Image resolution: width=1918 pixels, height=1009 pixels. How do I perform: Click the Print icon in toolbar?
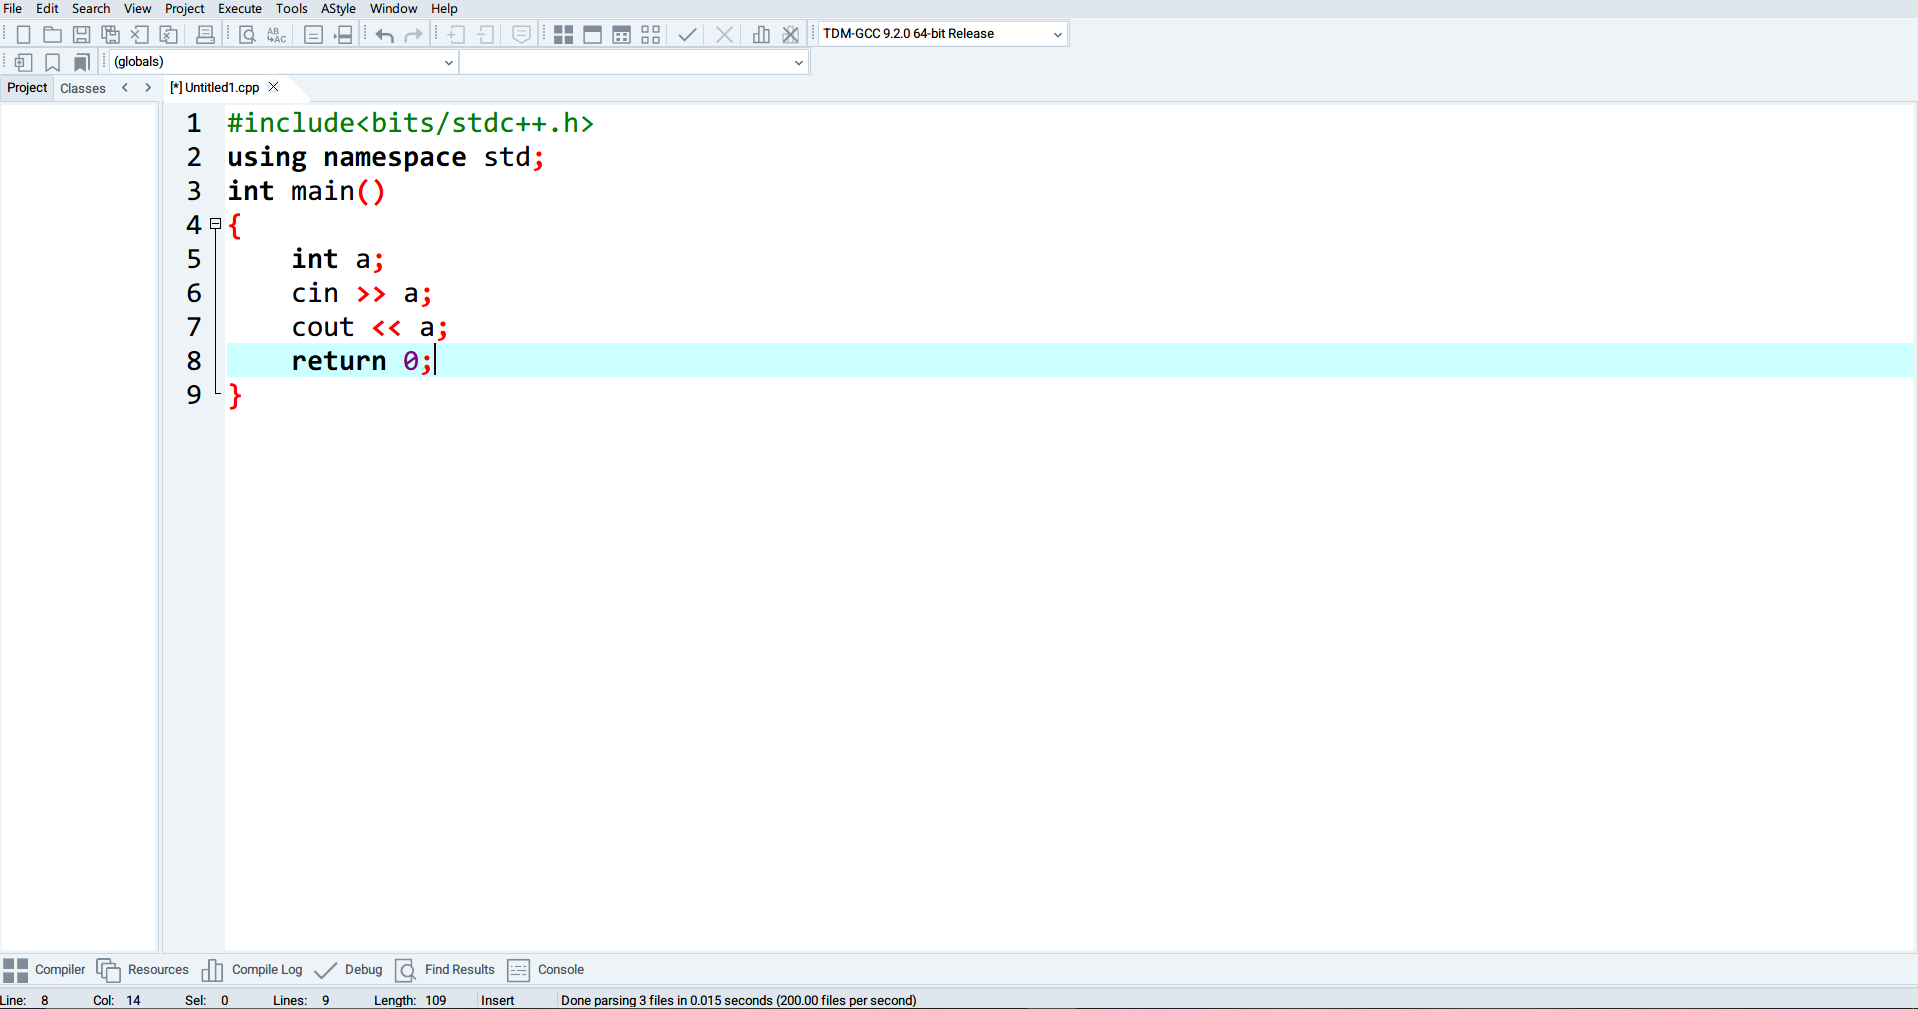point(205,35)
